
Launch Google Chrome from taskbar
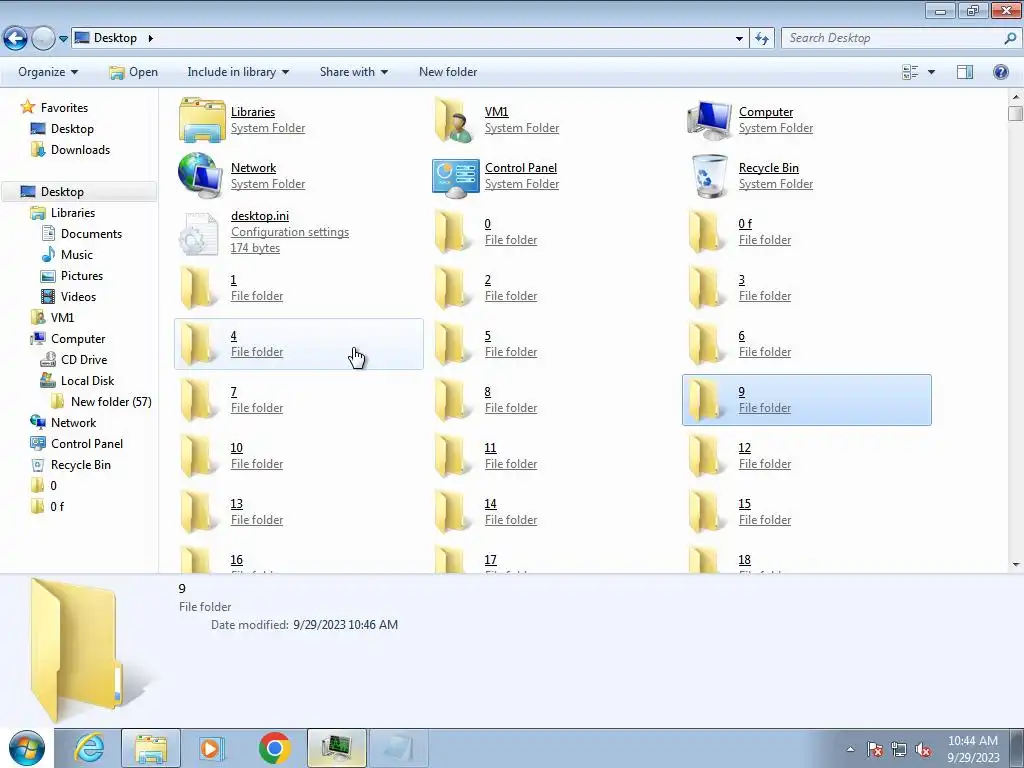coord(274,748)
